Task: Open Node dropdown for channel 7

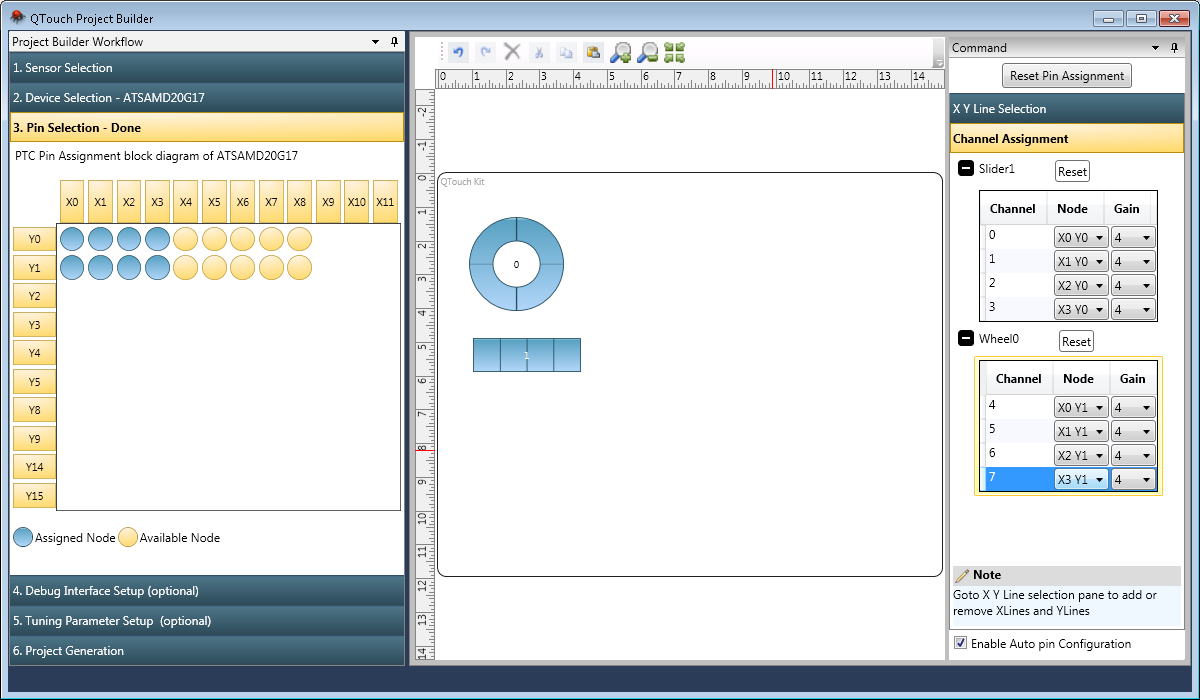Action: click(1081, 479)
